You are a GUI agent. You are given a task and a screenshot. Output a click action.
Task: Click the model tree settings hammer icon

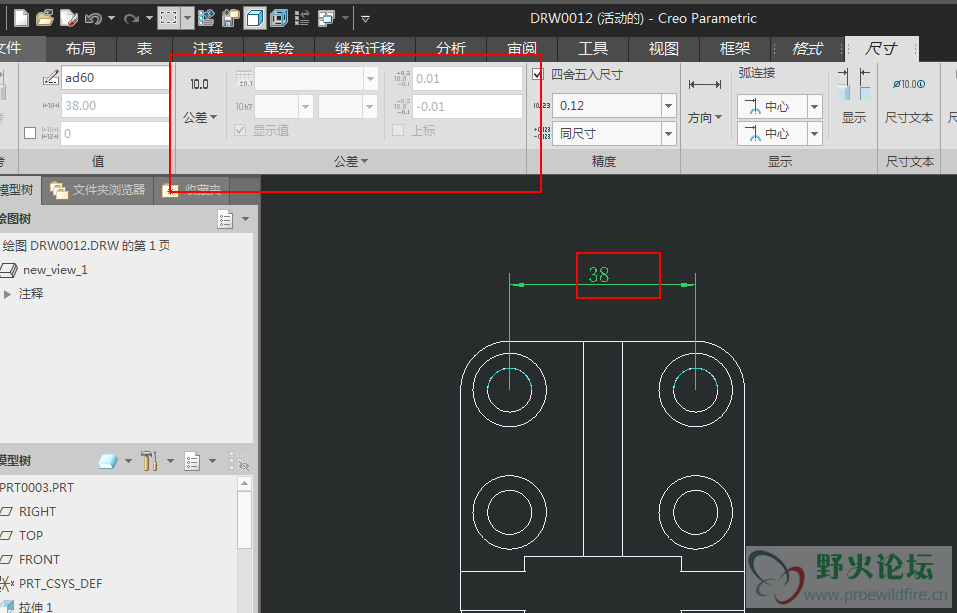pos(150,461)
